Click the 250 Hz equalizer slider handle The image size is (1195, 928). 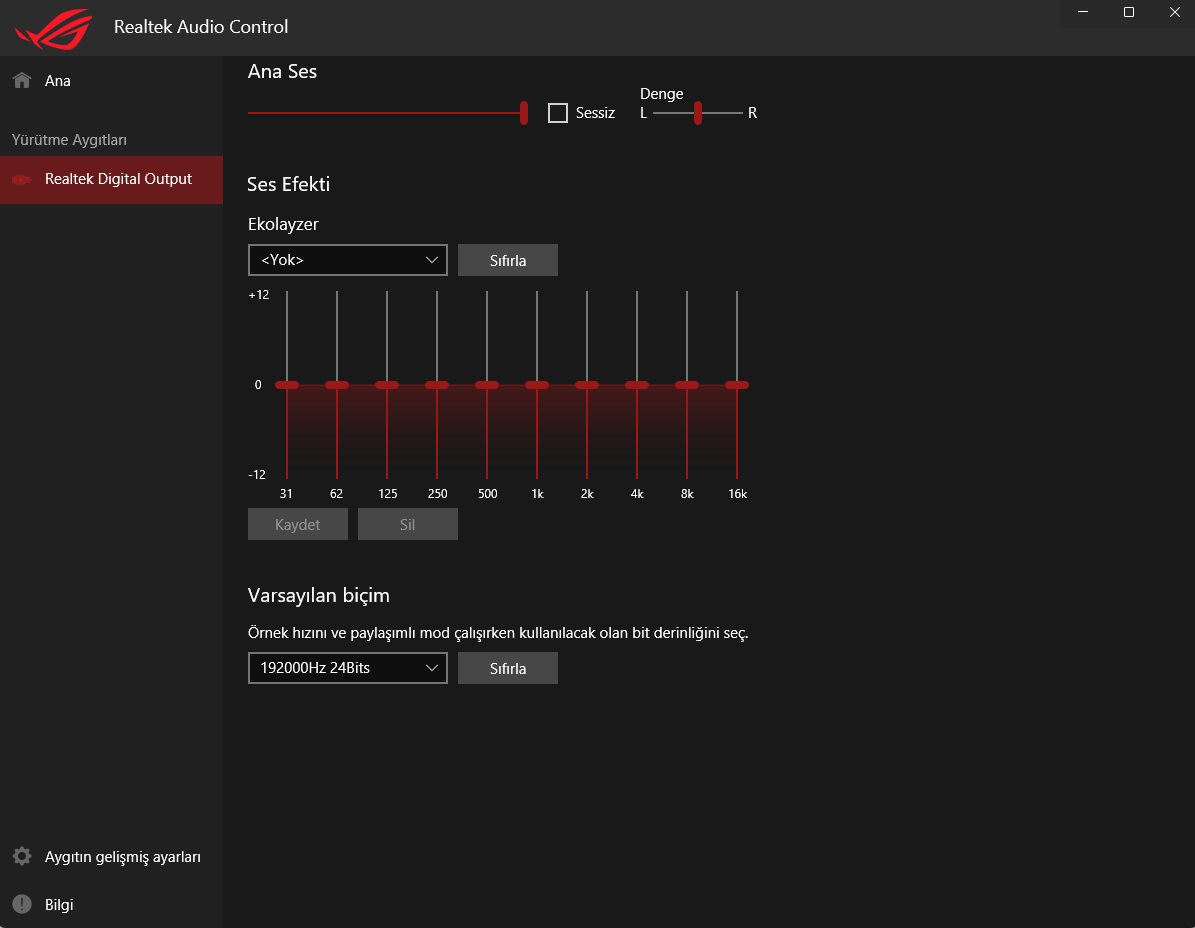437,385
